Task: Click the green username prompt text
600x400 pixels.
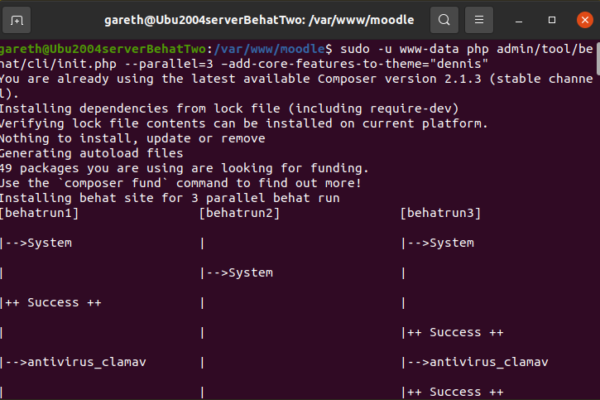Action: pyautogui.click(x=103, y=49)
